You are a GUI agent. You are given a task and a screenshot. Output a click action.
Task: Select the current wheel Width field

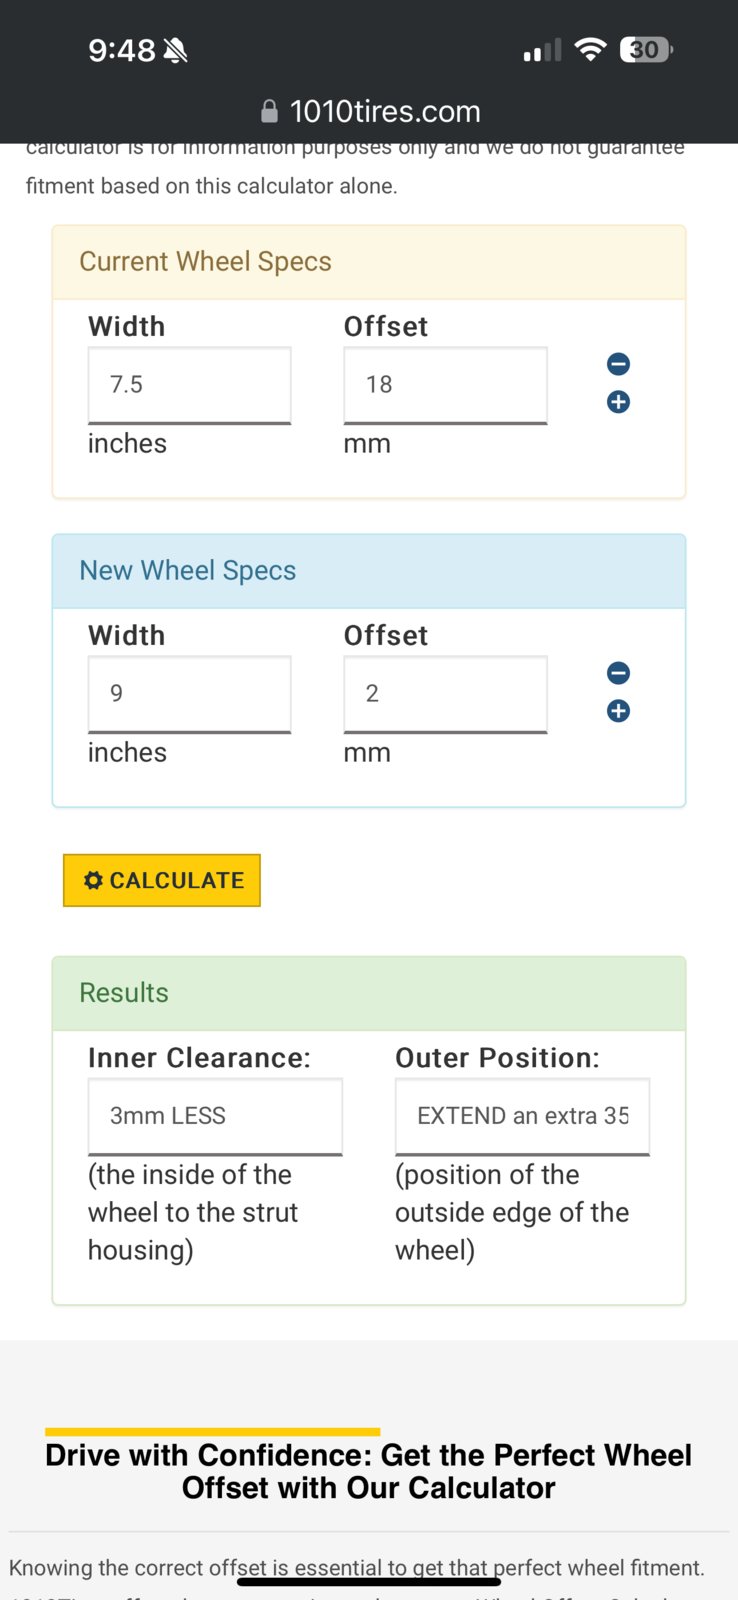[x=189, y=385]
